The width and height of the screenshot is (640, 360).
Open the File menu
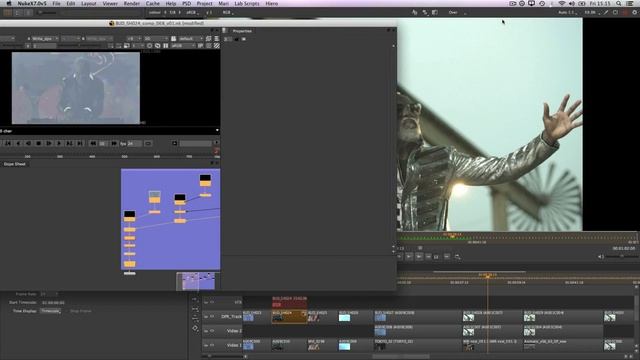tap(56, 3)
